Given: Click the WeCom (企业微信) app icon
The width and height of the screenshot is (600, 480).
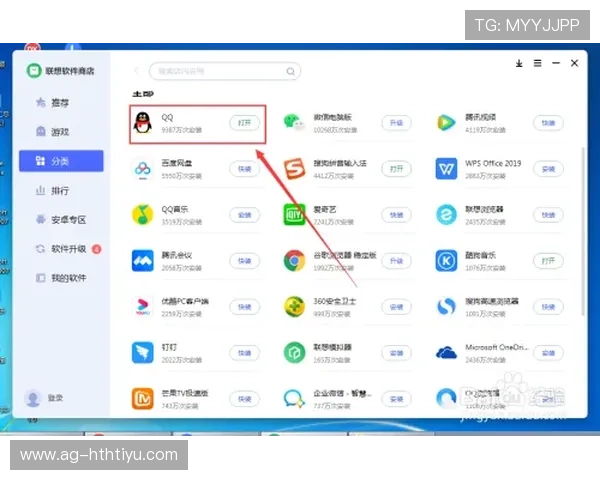Looking at the screenshot, I should click(294, 398).
